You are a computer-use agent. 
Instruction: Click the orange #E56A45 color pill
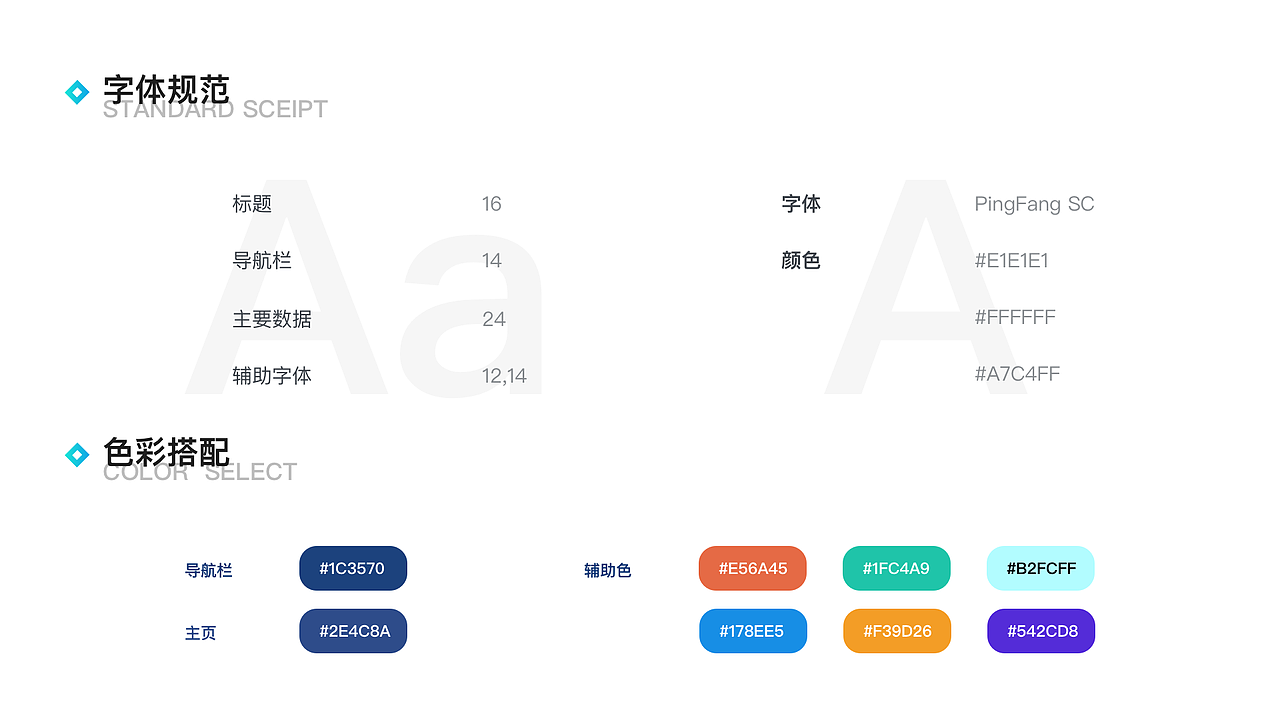click(753, 568)
